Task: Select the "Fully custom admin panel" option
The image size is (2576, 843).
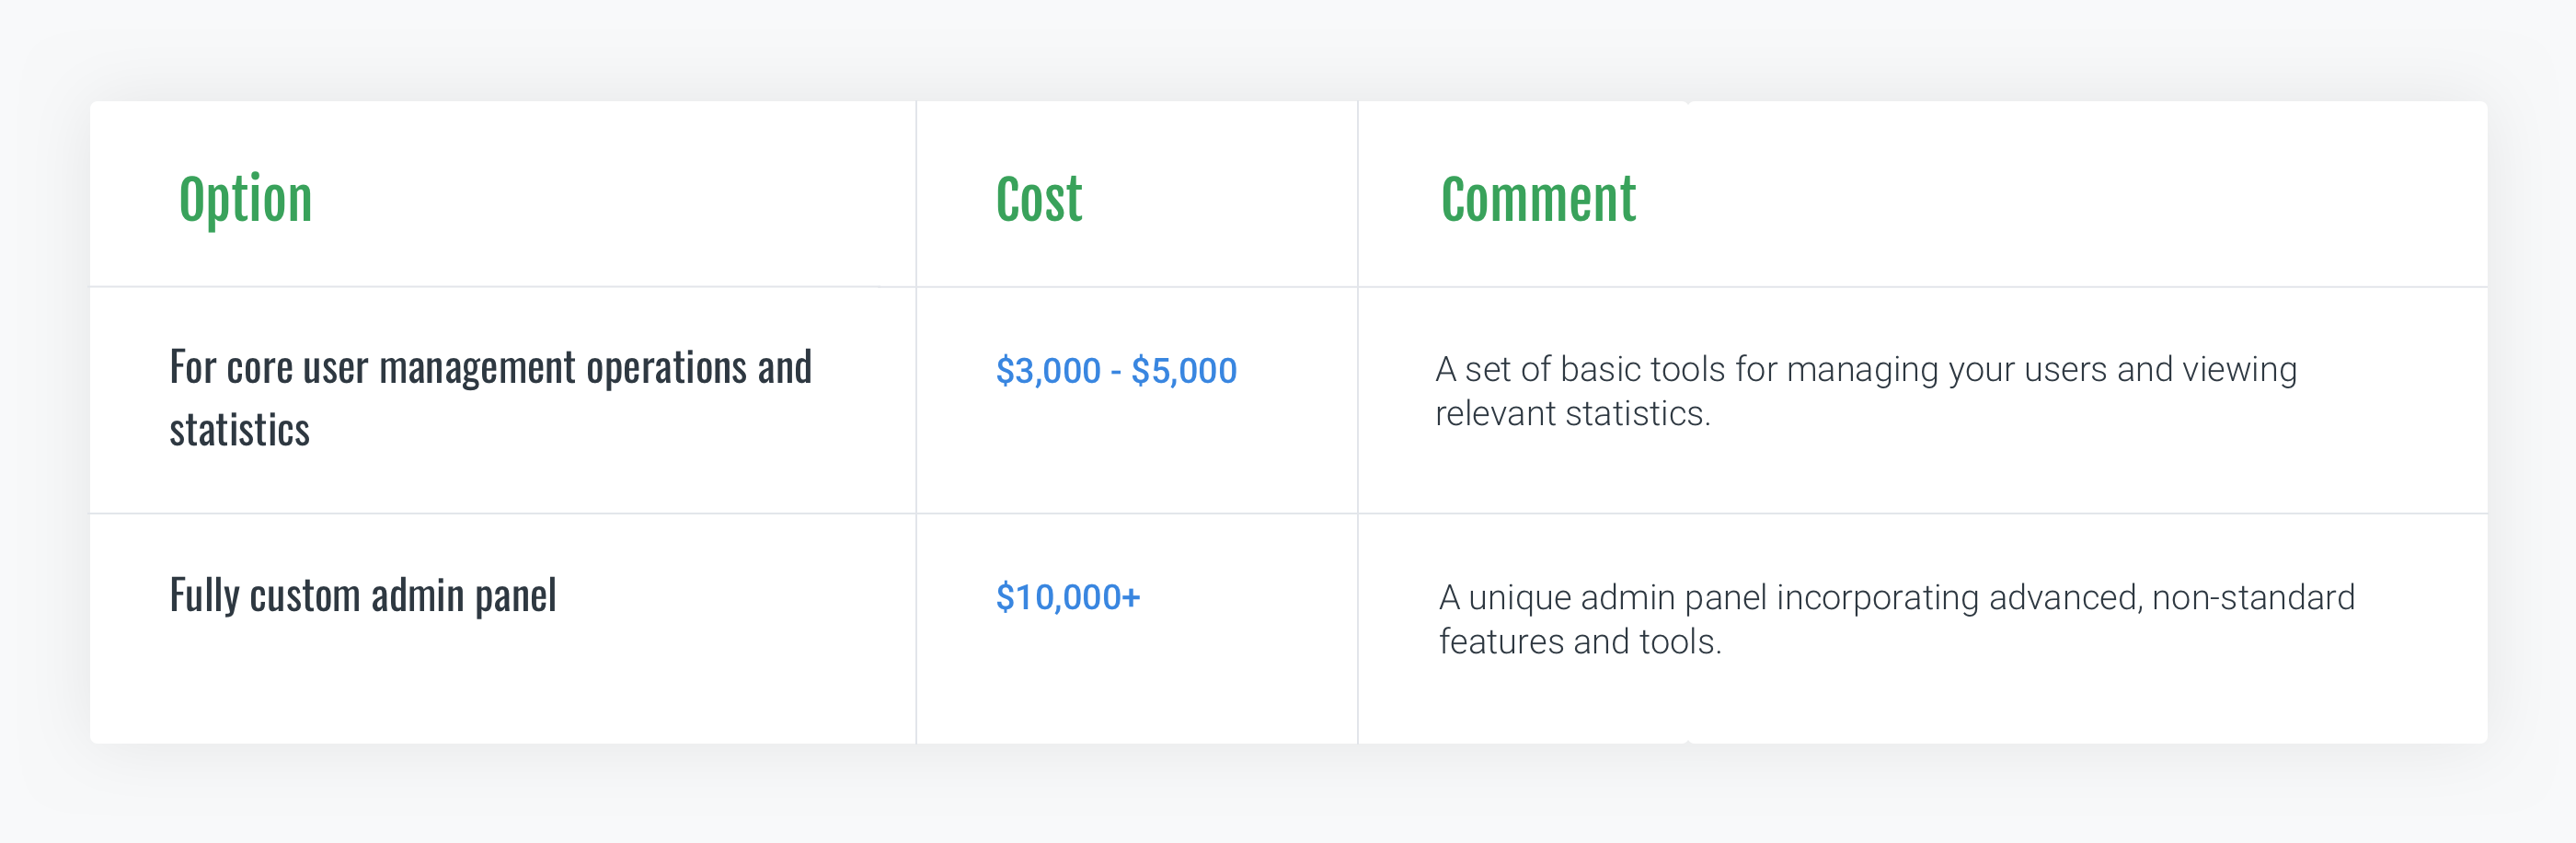Action: click(362, 596)
